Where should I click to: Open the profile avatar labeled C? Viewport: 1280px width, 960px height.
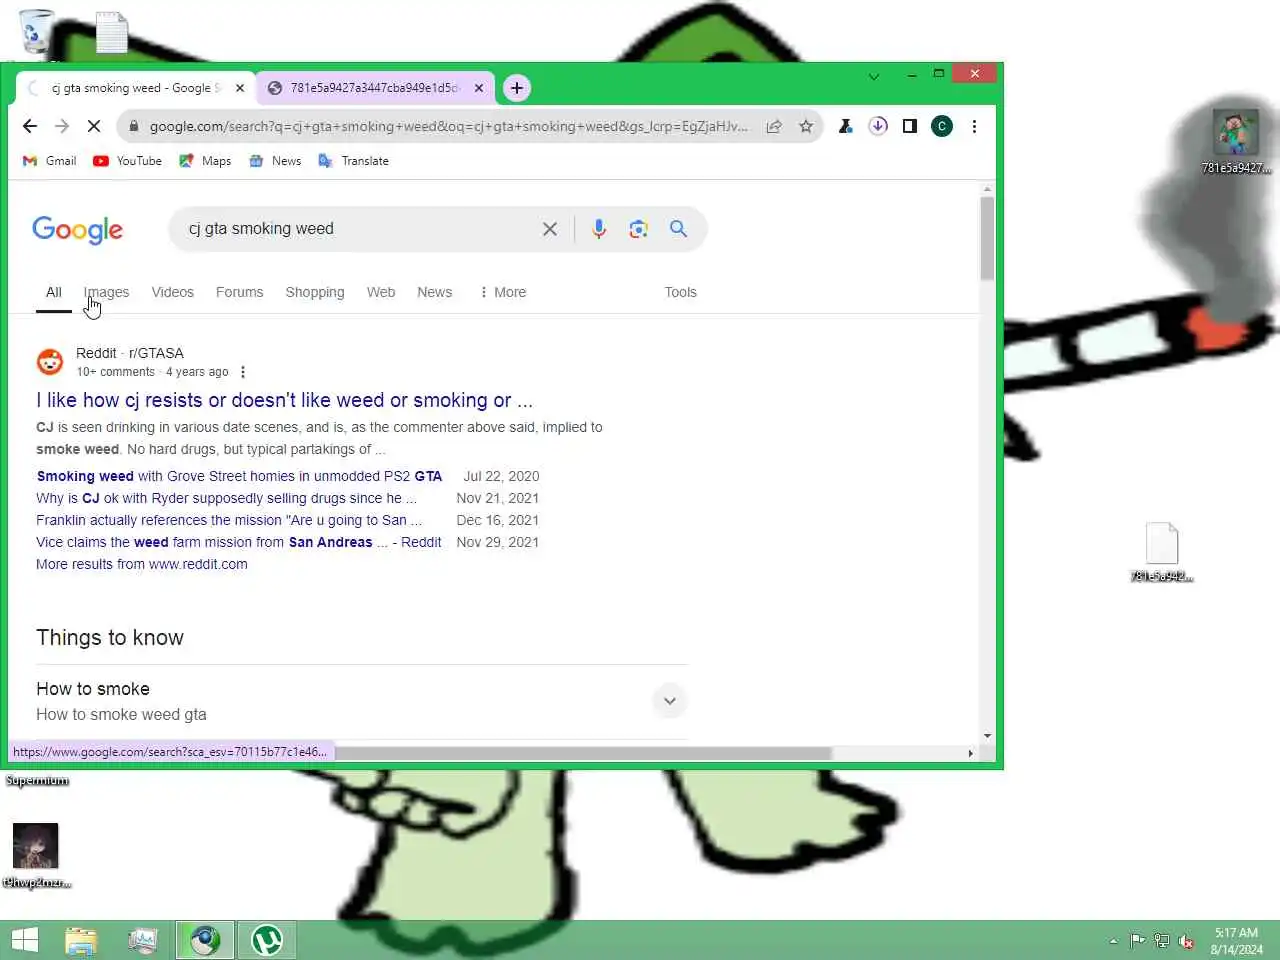click(x=942, y=126)
